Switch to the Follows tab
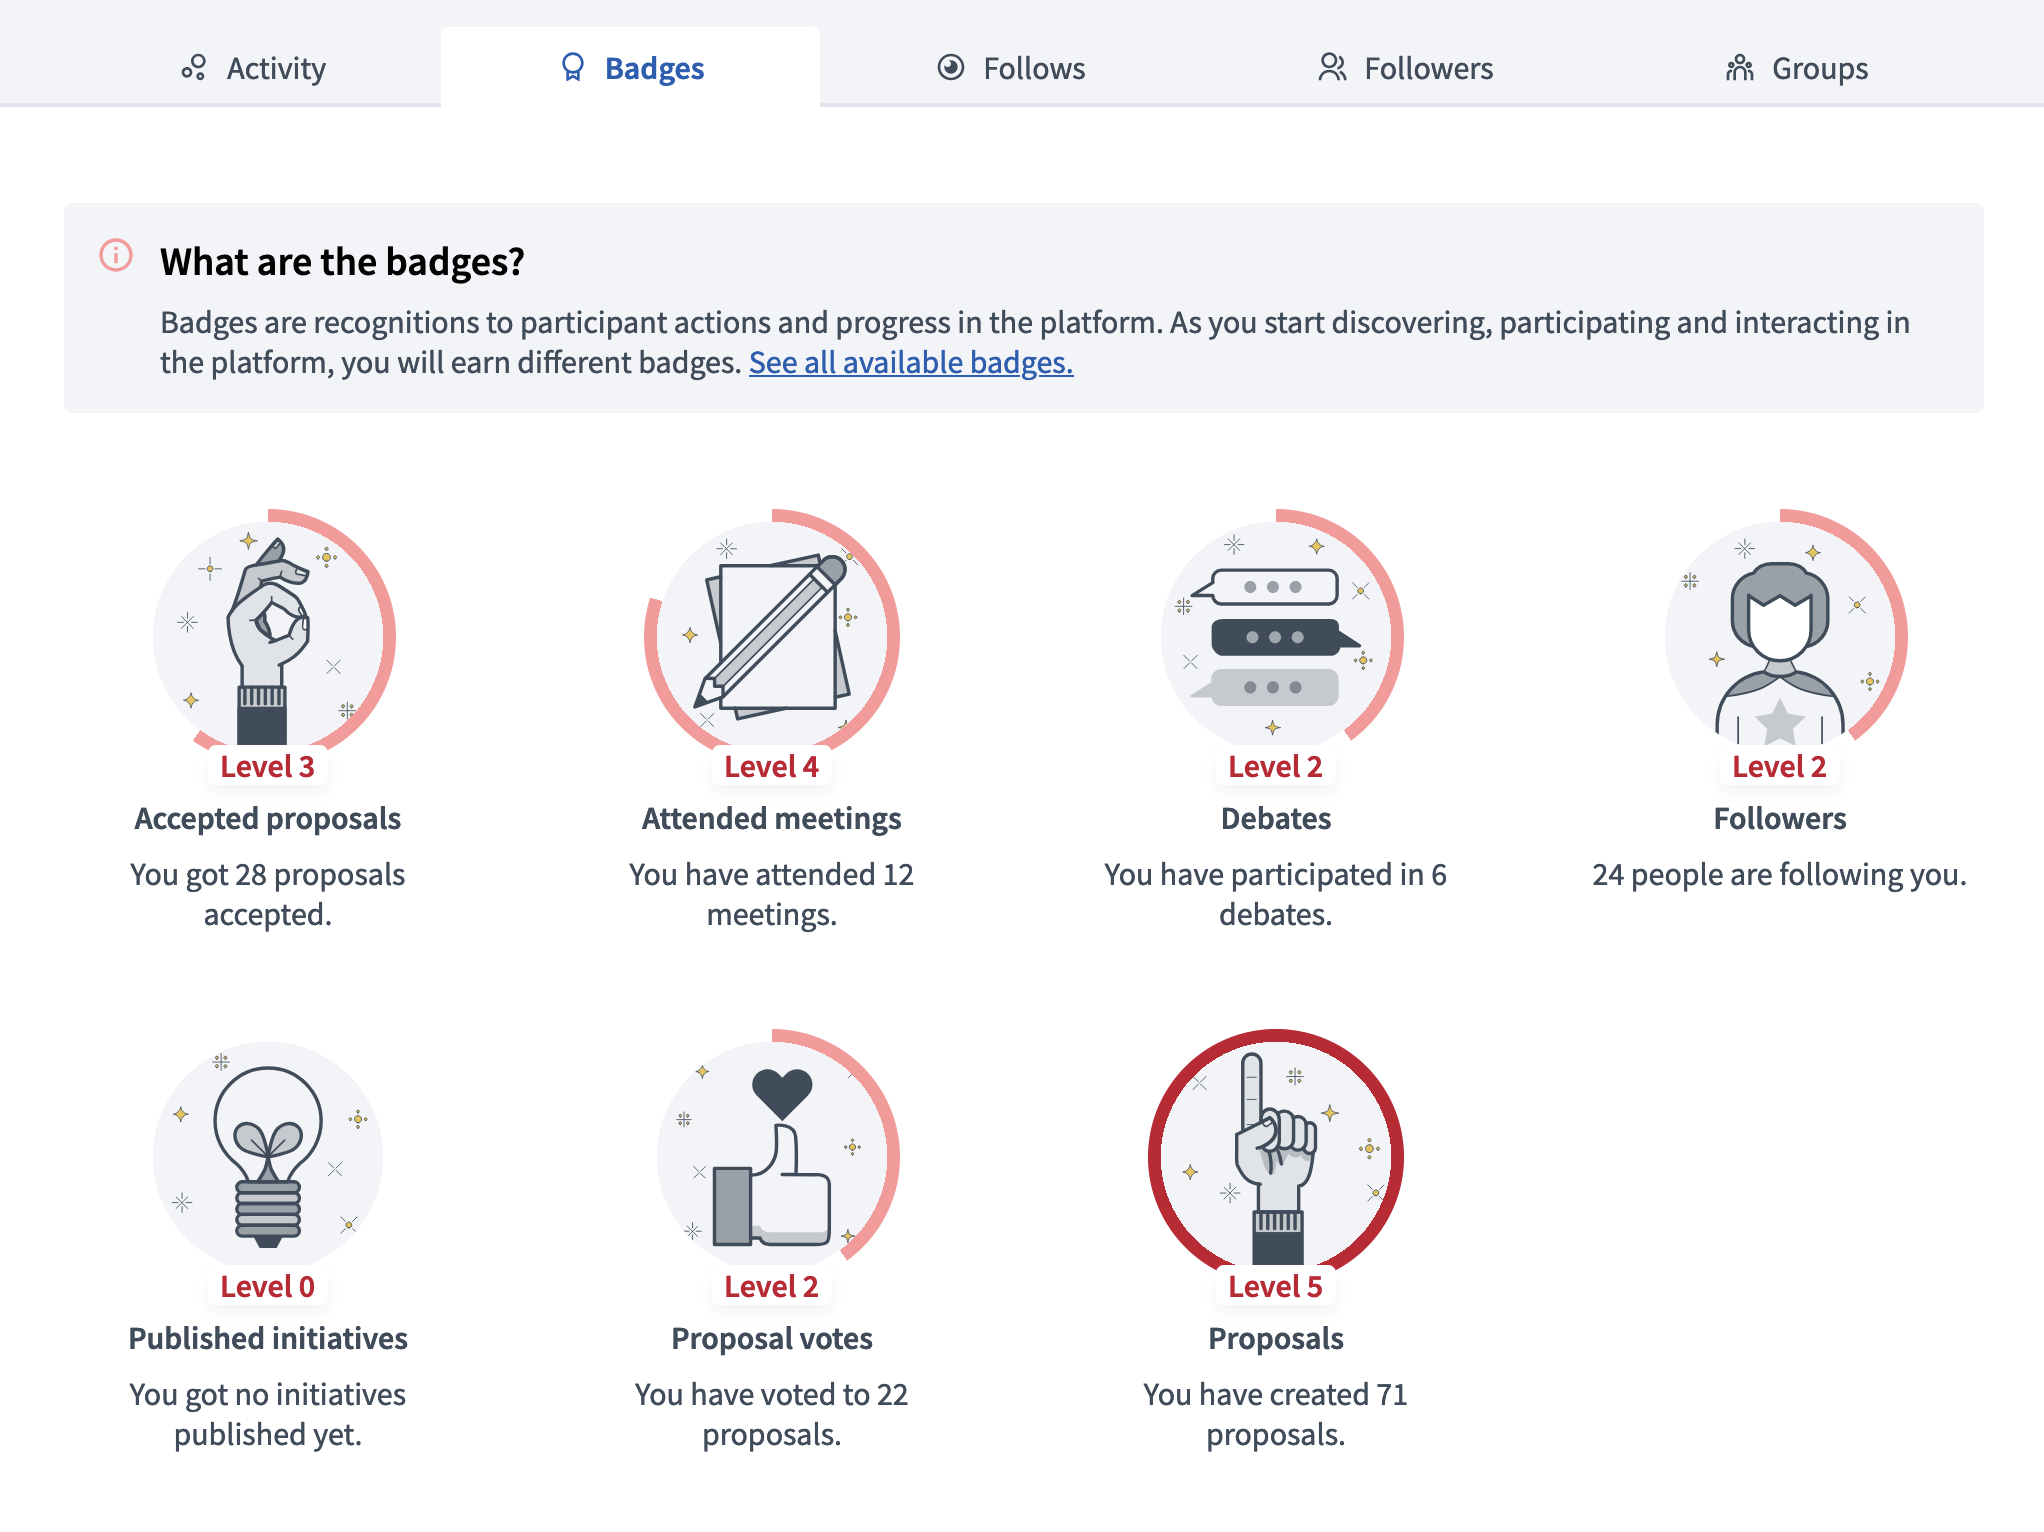The width and height of the screenshot is (2044, 1532). [x=1011, y=66]
